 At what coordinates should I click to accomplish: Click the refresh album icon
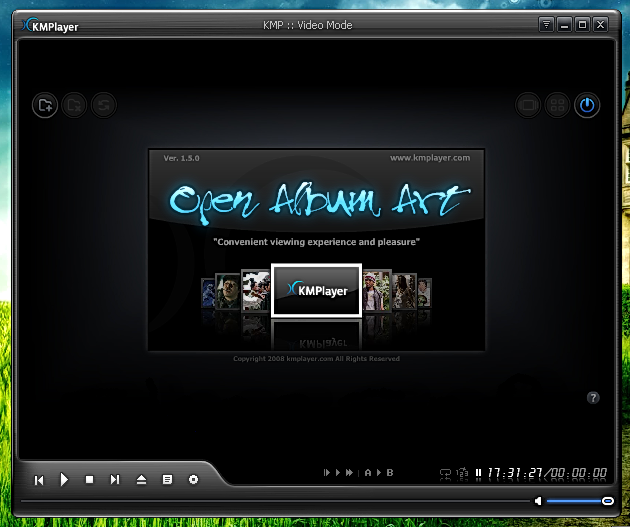(104, 105)
